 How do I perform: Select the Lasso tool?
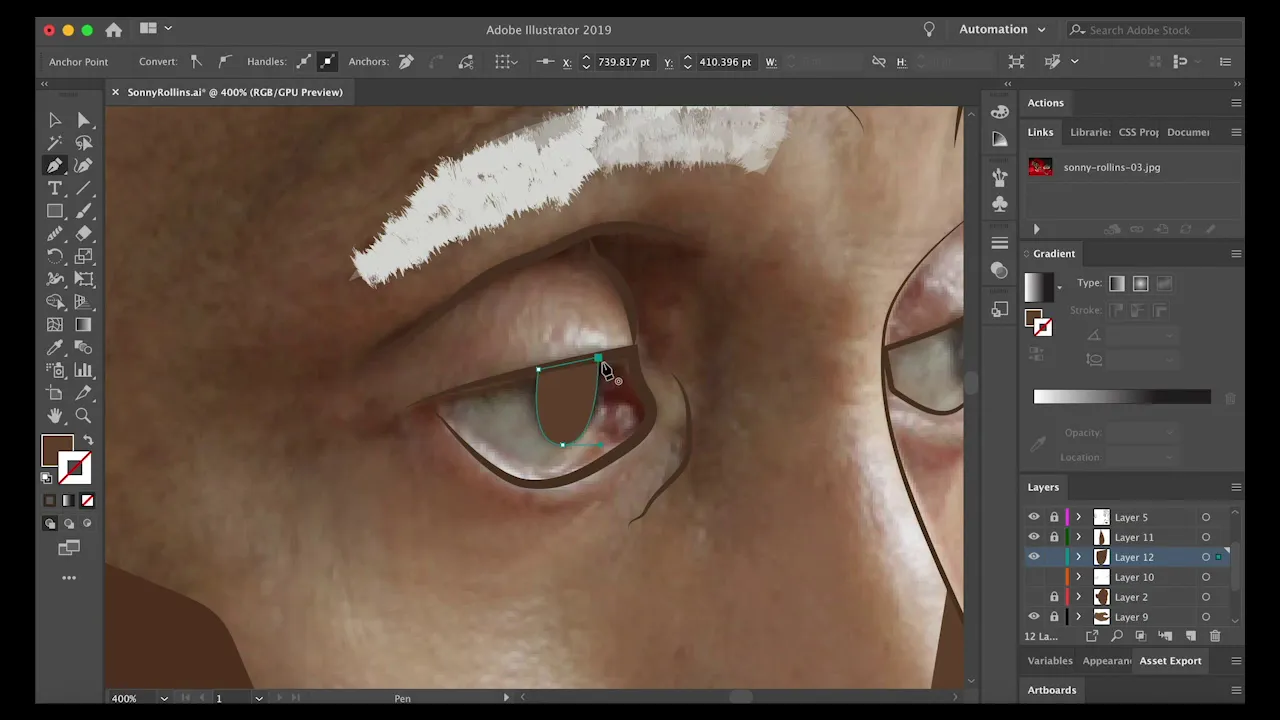84,143
